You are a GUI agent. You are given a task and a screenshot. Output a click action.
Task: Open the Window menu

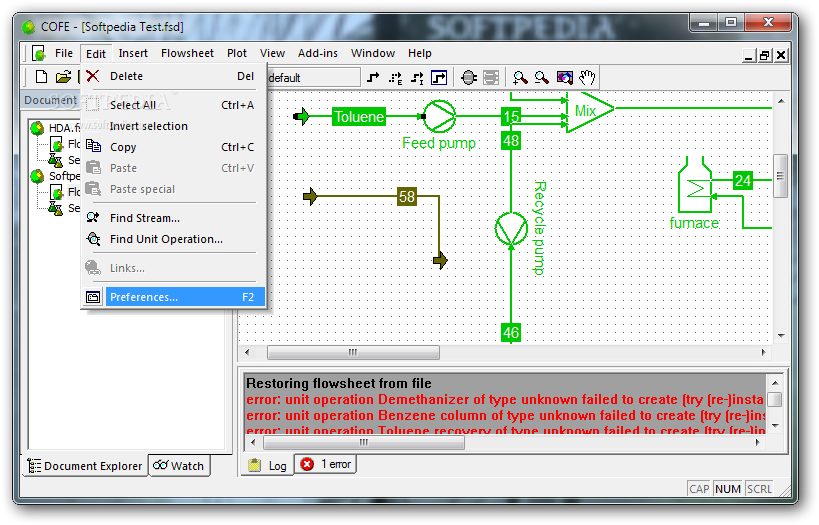coord(373,53)
